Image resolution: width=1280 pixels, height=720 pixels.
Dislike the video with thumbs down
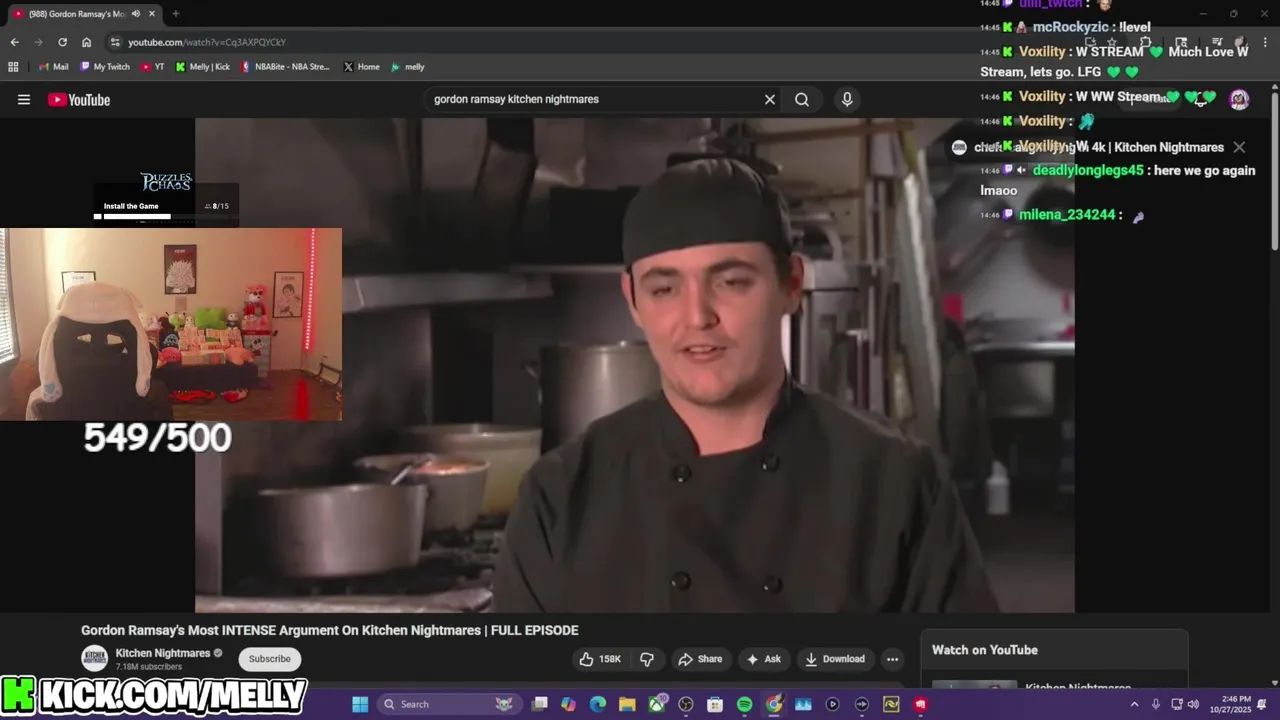(x=647, y=659)
